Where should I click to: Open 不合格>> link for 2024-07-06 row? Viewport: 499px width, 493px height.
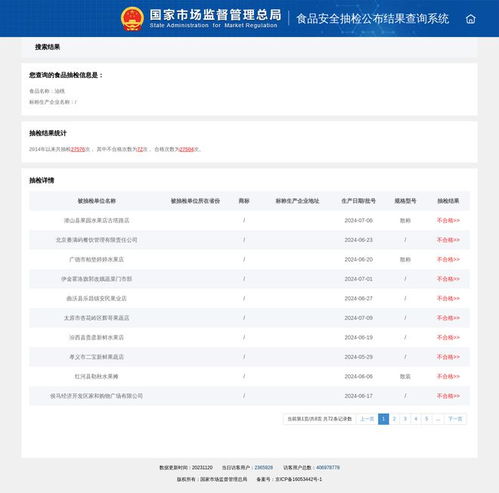448,220
